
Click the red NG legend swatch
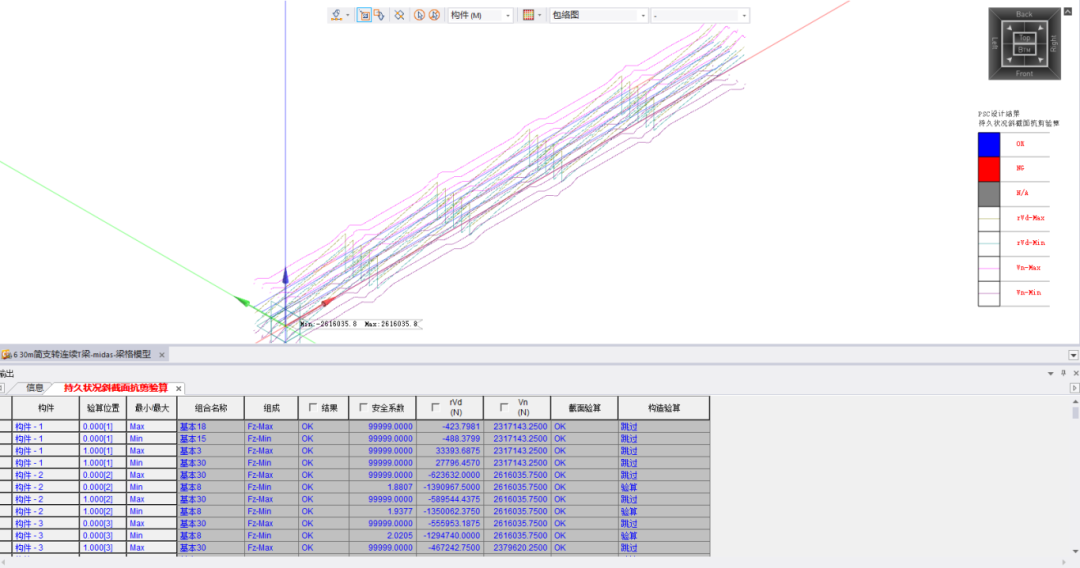click(988, 168)
